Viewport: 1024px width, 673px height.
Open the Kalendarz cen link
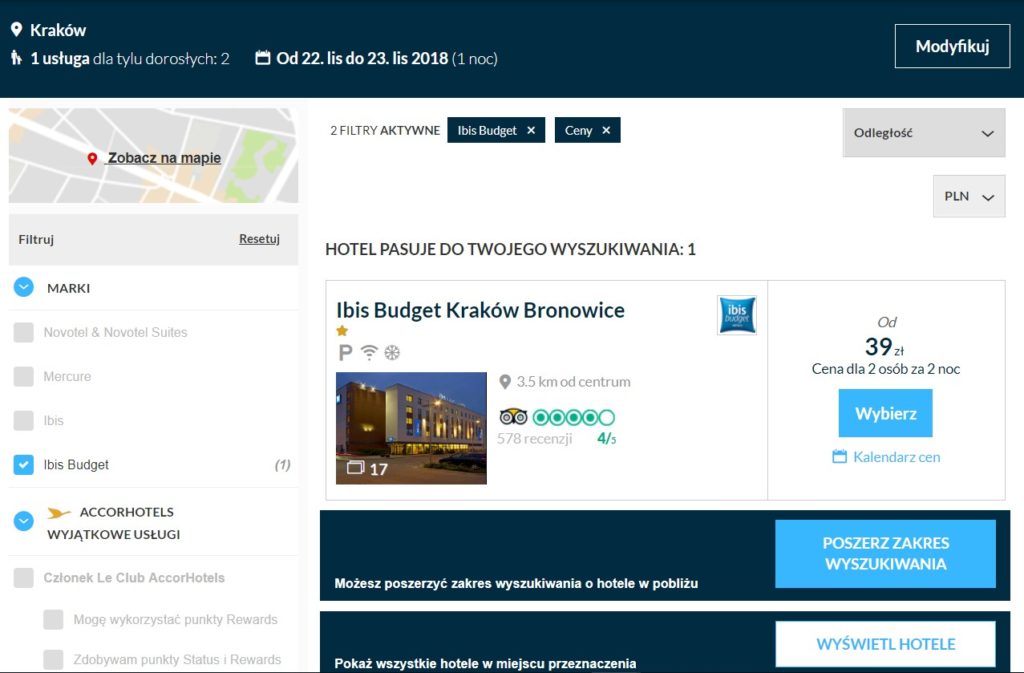pyautogui.click(x=897, y=457)
